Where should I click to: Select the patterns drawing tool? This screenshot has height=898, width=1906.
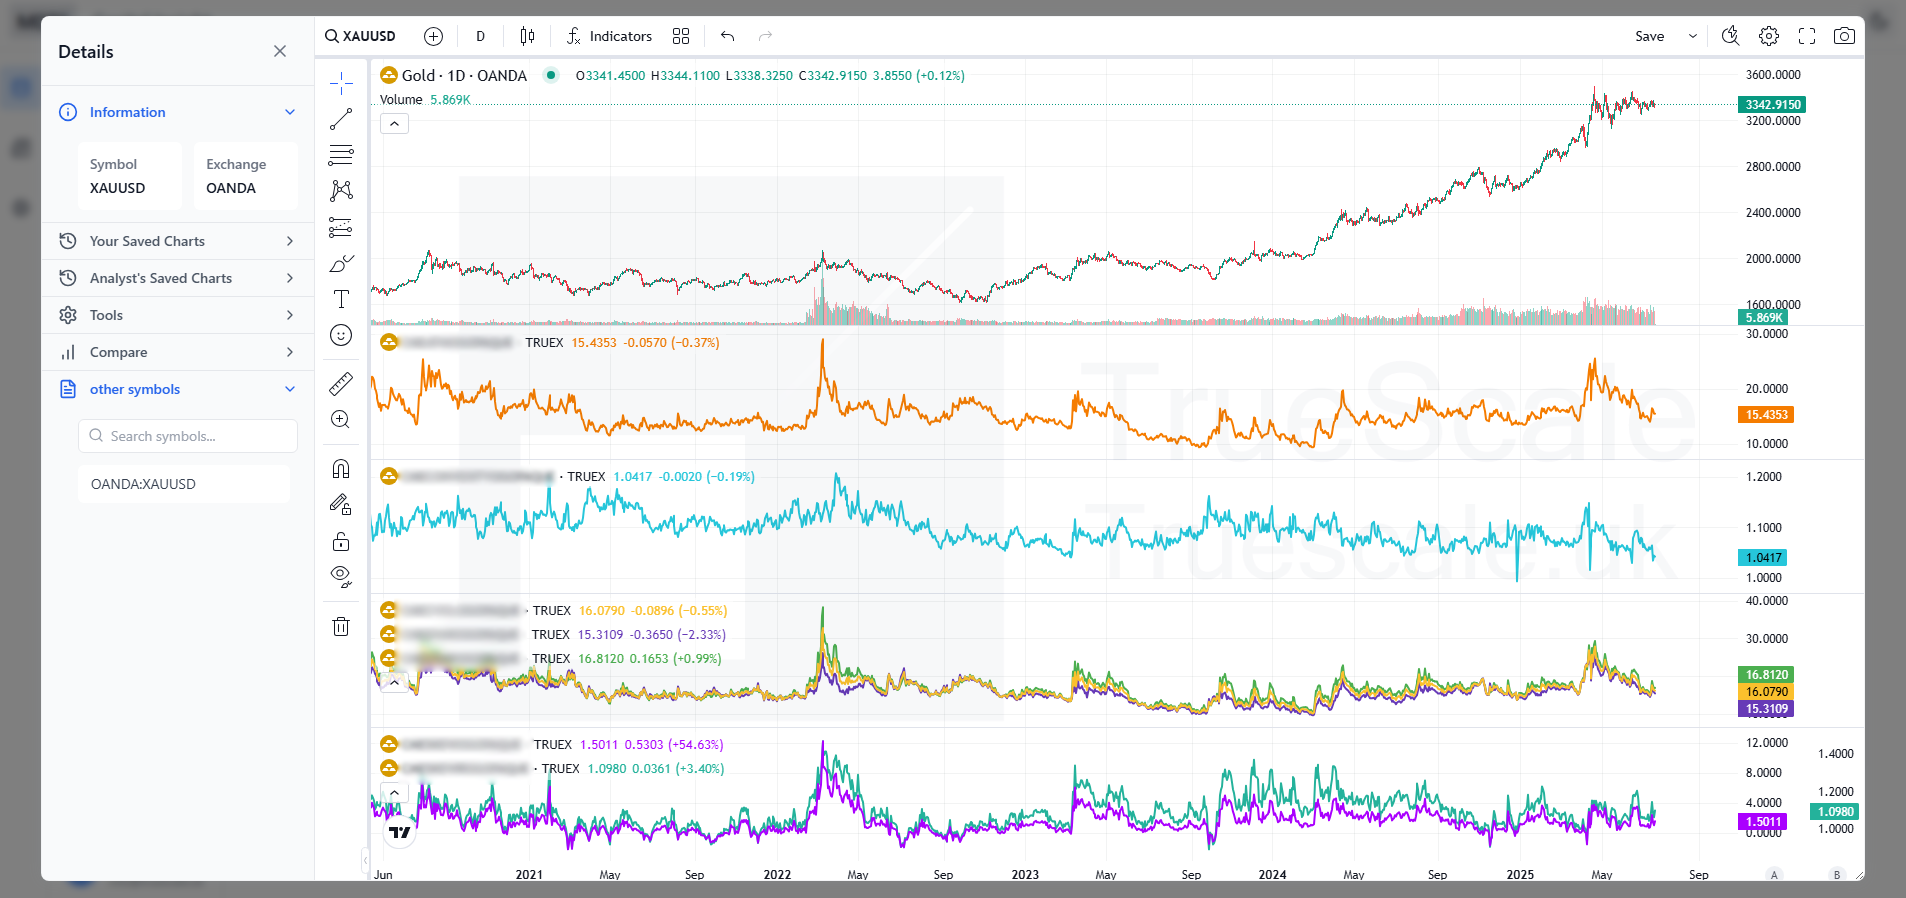click(x=341, y=191)
